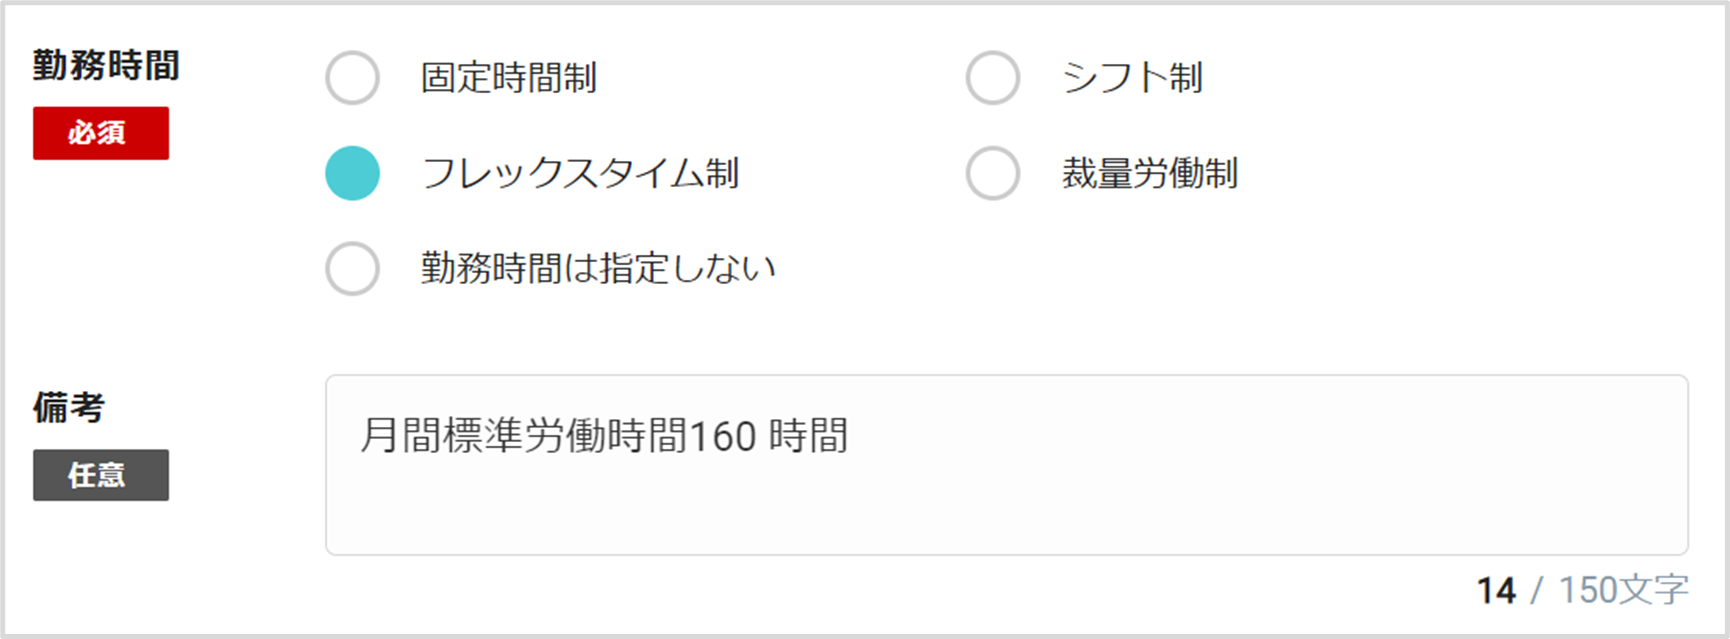Select the 固定時間制 radio button

(x=352, y=78)
